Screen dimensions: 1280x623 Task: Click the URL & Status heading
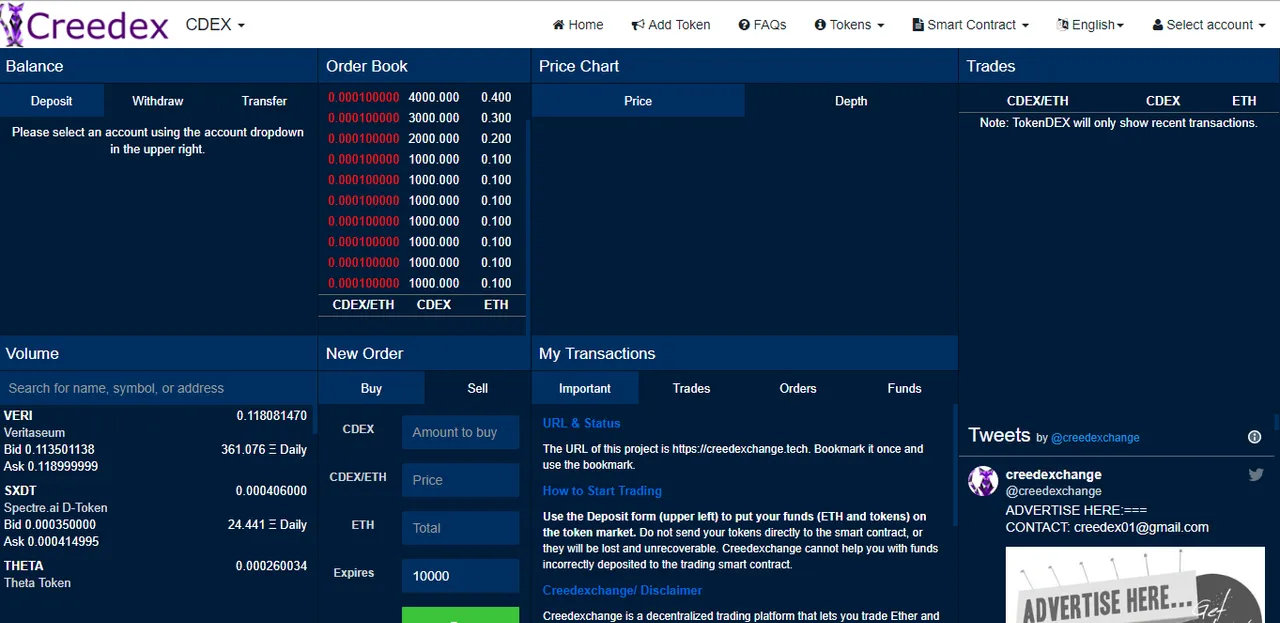point(582,423)
